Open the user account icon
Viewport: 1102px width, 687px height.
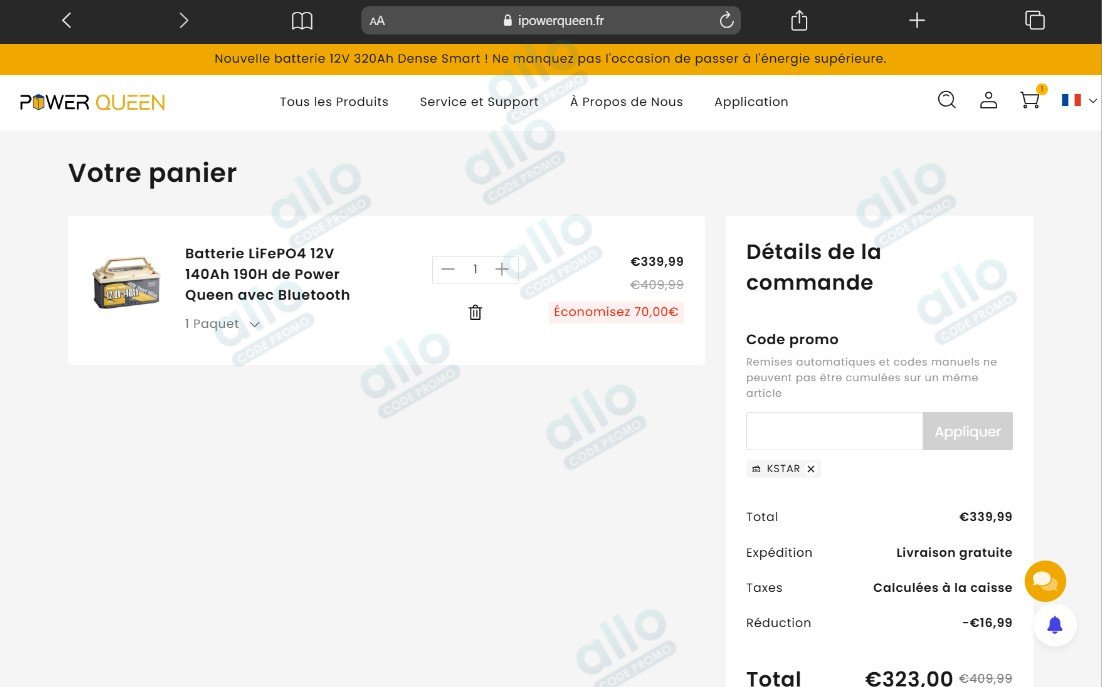point(988,100)
